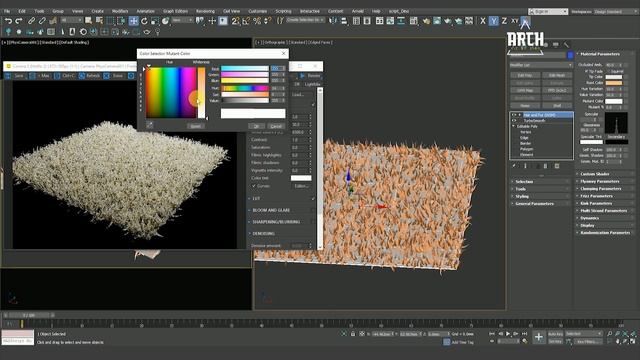Expand the Kink Parameters rollout

coord(605,203)
